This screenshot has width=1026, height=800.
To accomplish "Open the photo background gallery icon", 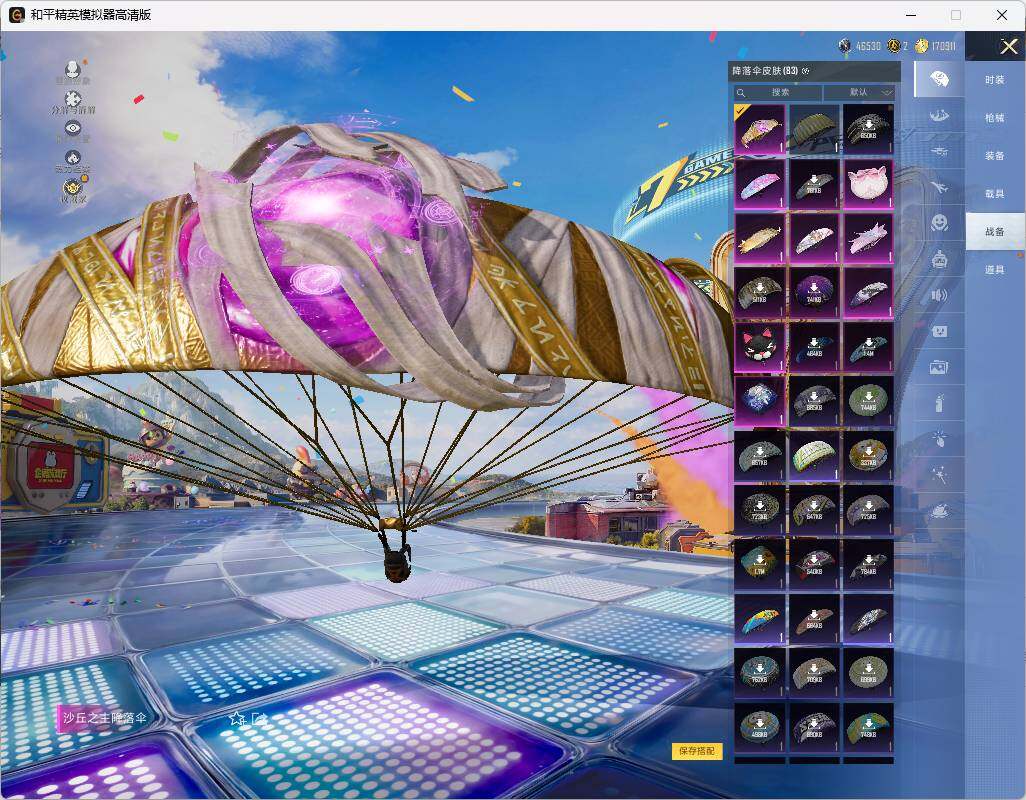I will coord(939,367).
